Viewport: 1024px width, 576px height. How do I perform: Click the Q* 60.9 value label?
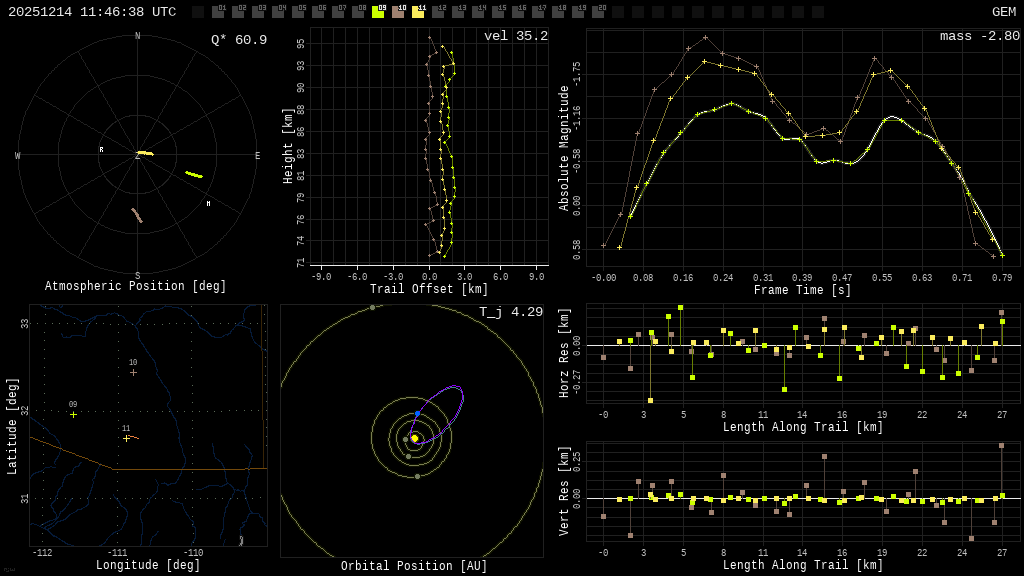tap(238, 40)
